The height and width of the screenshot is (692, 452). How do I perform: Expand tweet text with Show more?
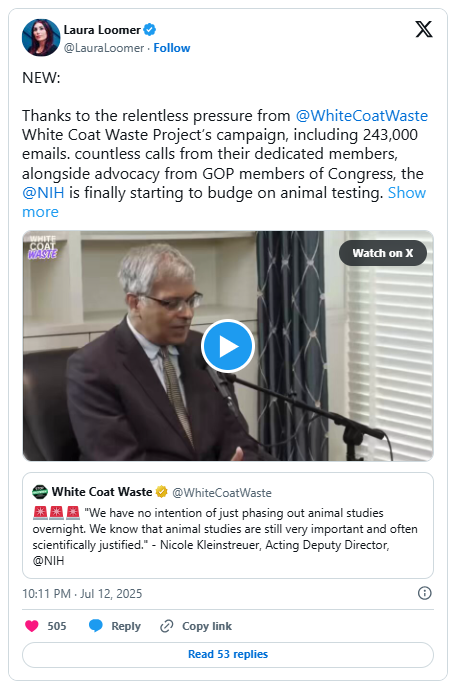[x=224, y=202]
